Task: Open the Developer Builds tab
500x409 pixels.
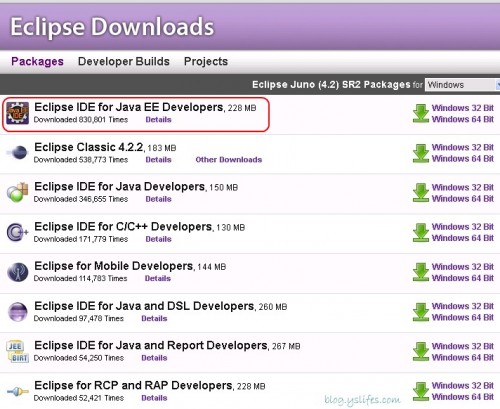Action: tap(124, 61)
